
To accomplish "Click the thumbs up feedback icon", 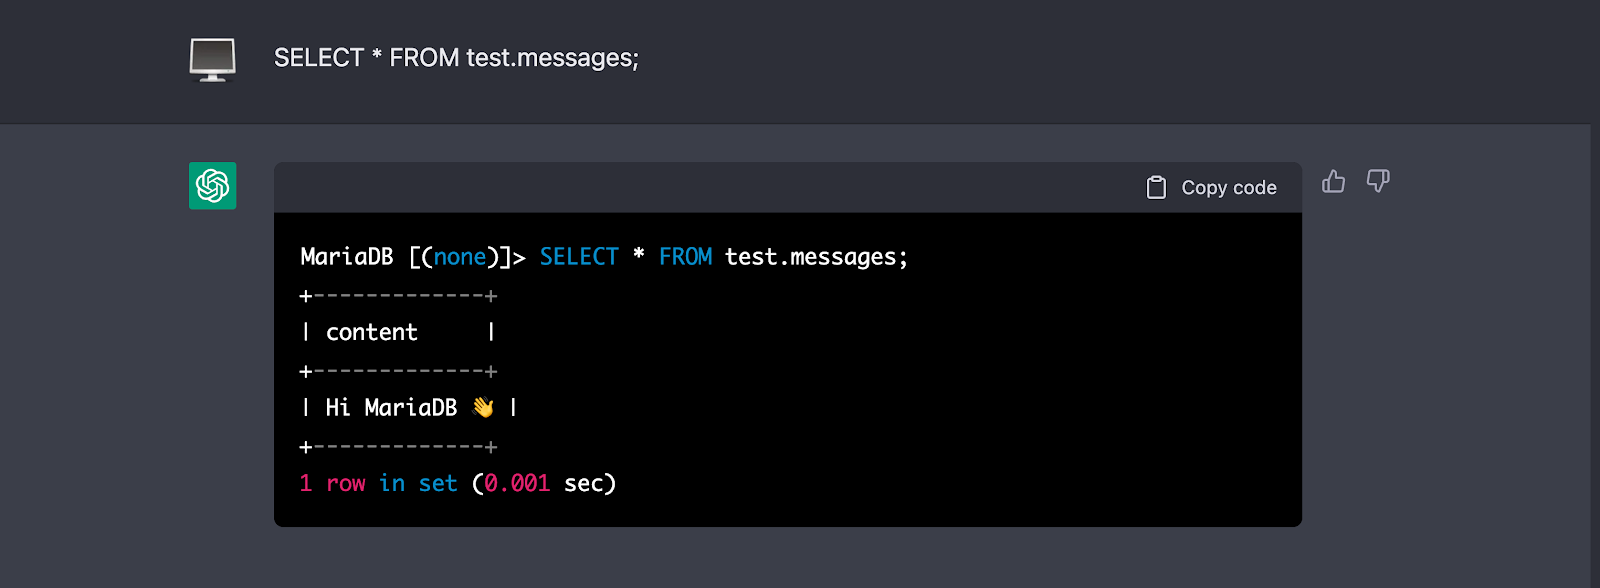I will point(1333,181).
